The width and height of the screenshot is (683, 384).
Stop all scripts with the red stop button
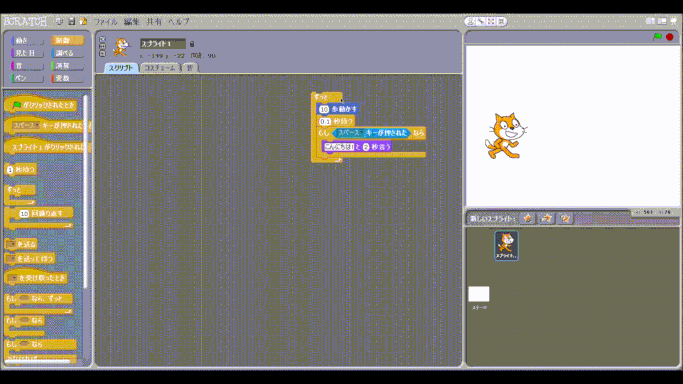(x=670, y=37)
